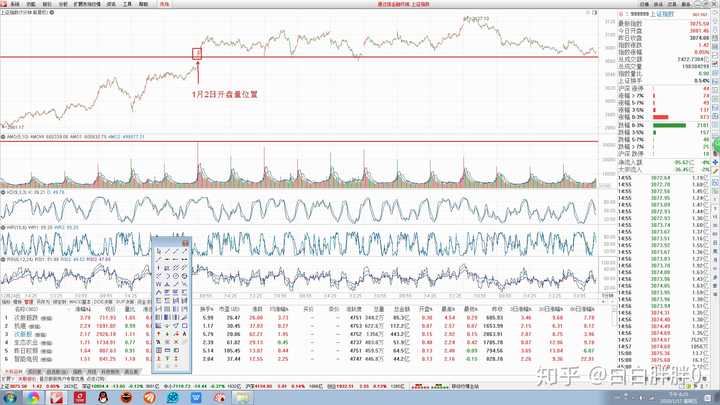Open the colorful circle browser taskbar icon
The height and width of the screenshot is (405, 720).
click(33, 397)
